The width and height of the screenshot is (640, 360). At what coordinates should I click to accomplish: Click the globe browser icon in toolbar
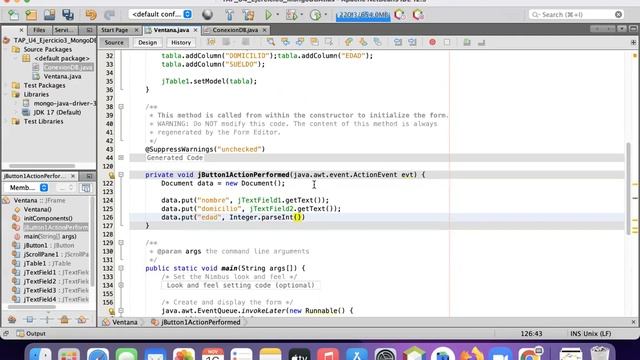pos(207,15)
